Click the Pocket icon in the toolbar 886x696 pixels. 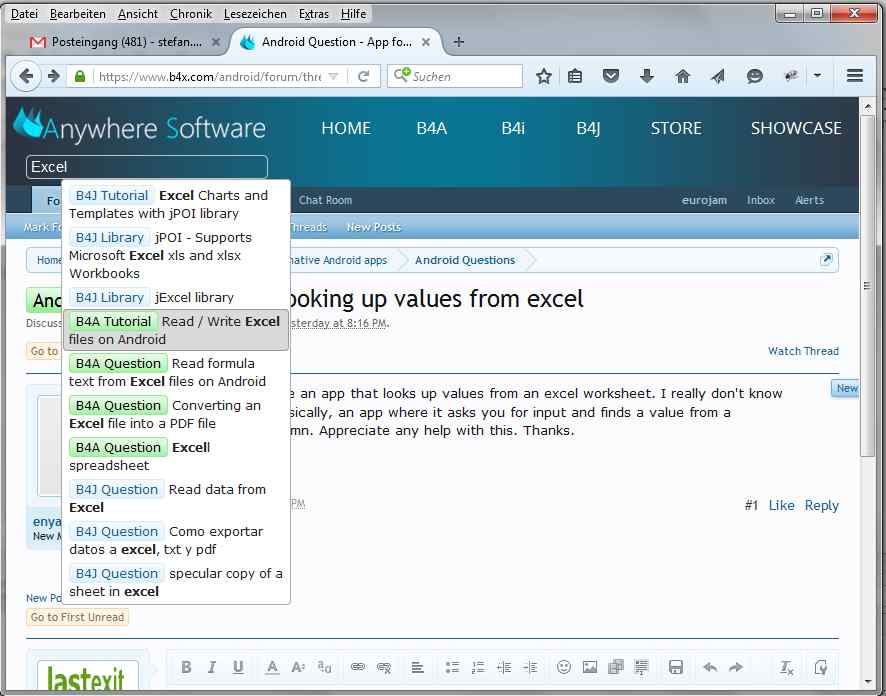click(611, 76)
